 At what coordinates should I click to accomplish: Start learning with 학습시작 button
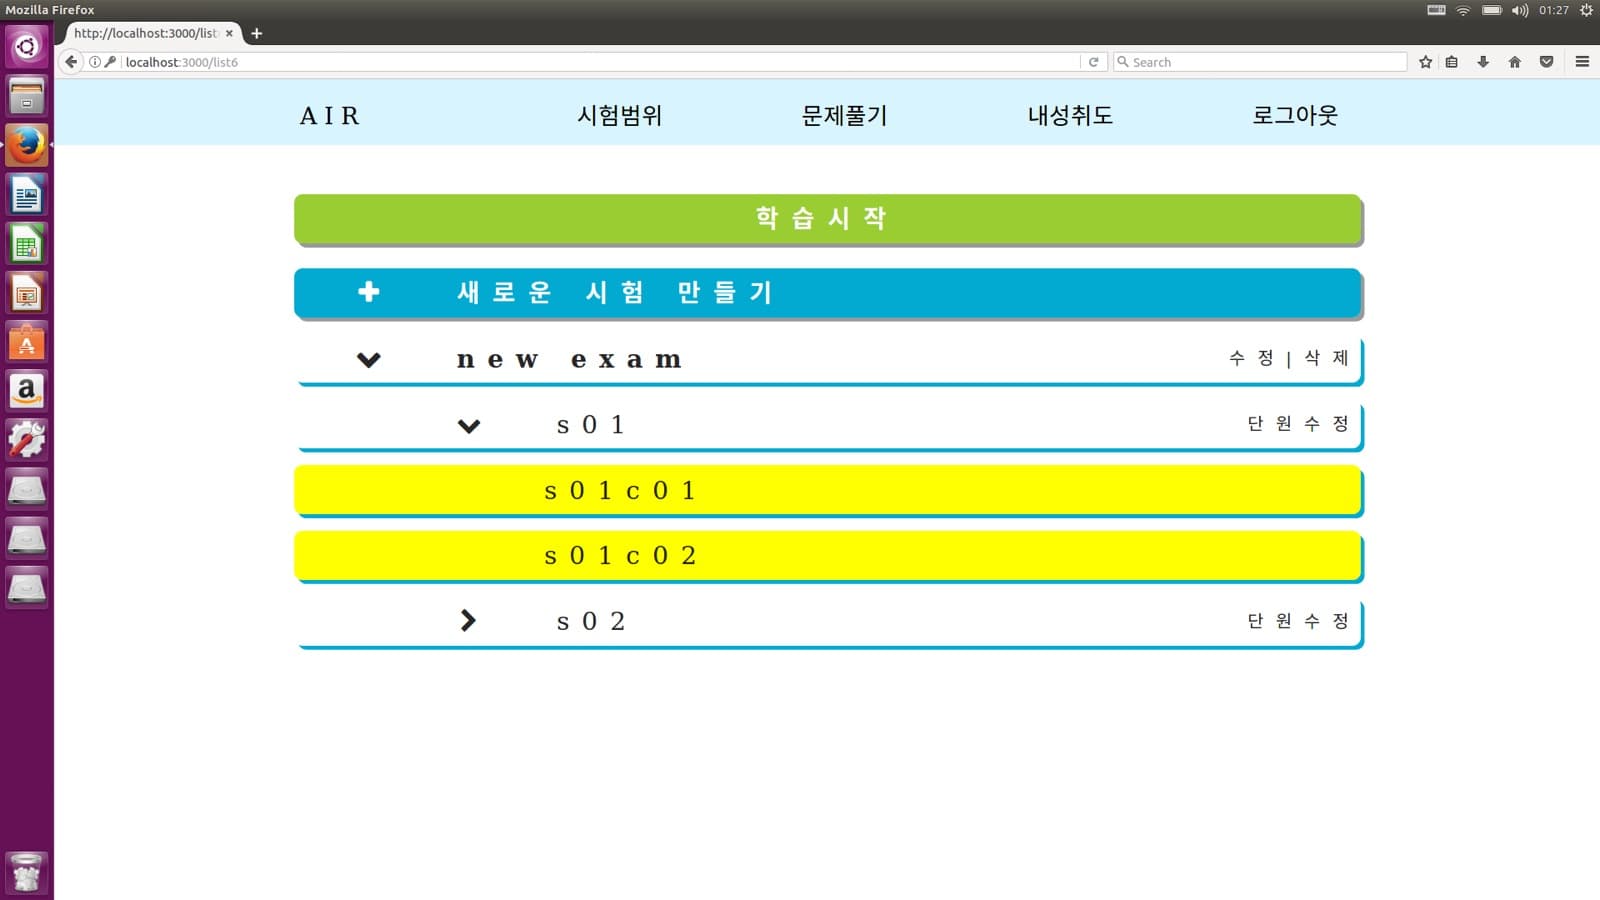click(828, 219)
